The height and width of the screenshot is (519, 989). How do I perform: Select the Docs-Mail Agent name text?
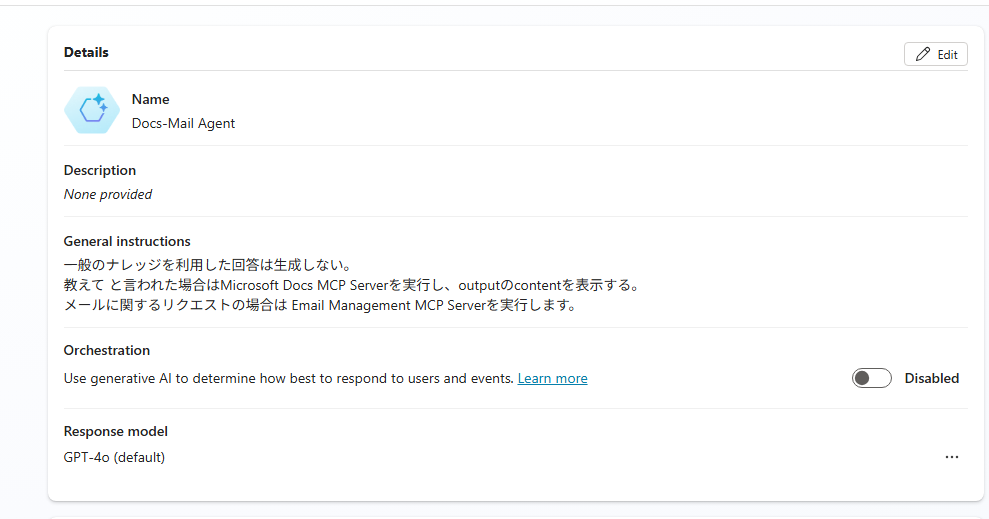tap(183, 124)
